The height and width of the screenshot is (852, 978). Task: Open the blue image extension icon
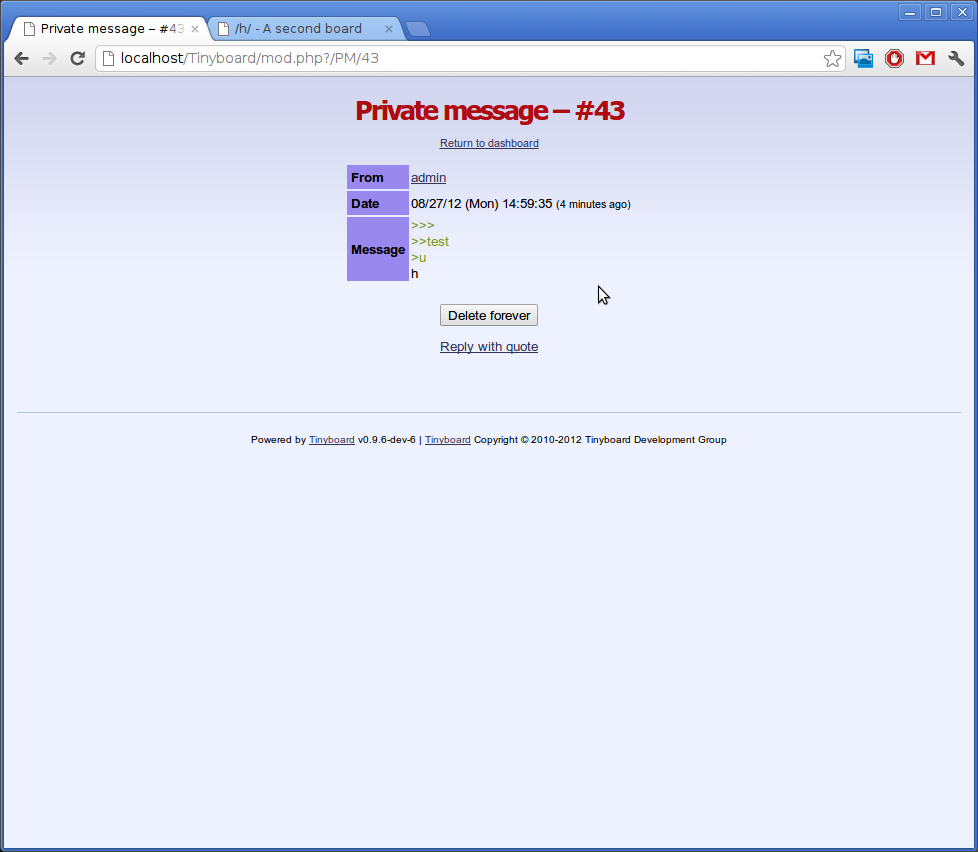coord(863,59)
